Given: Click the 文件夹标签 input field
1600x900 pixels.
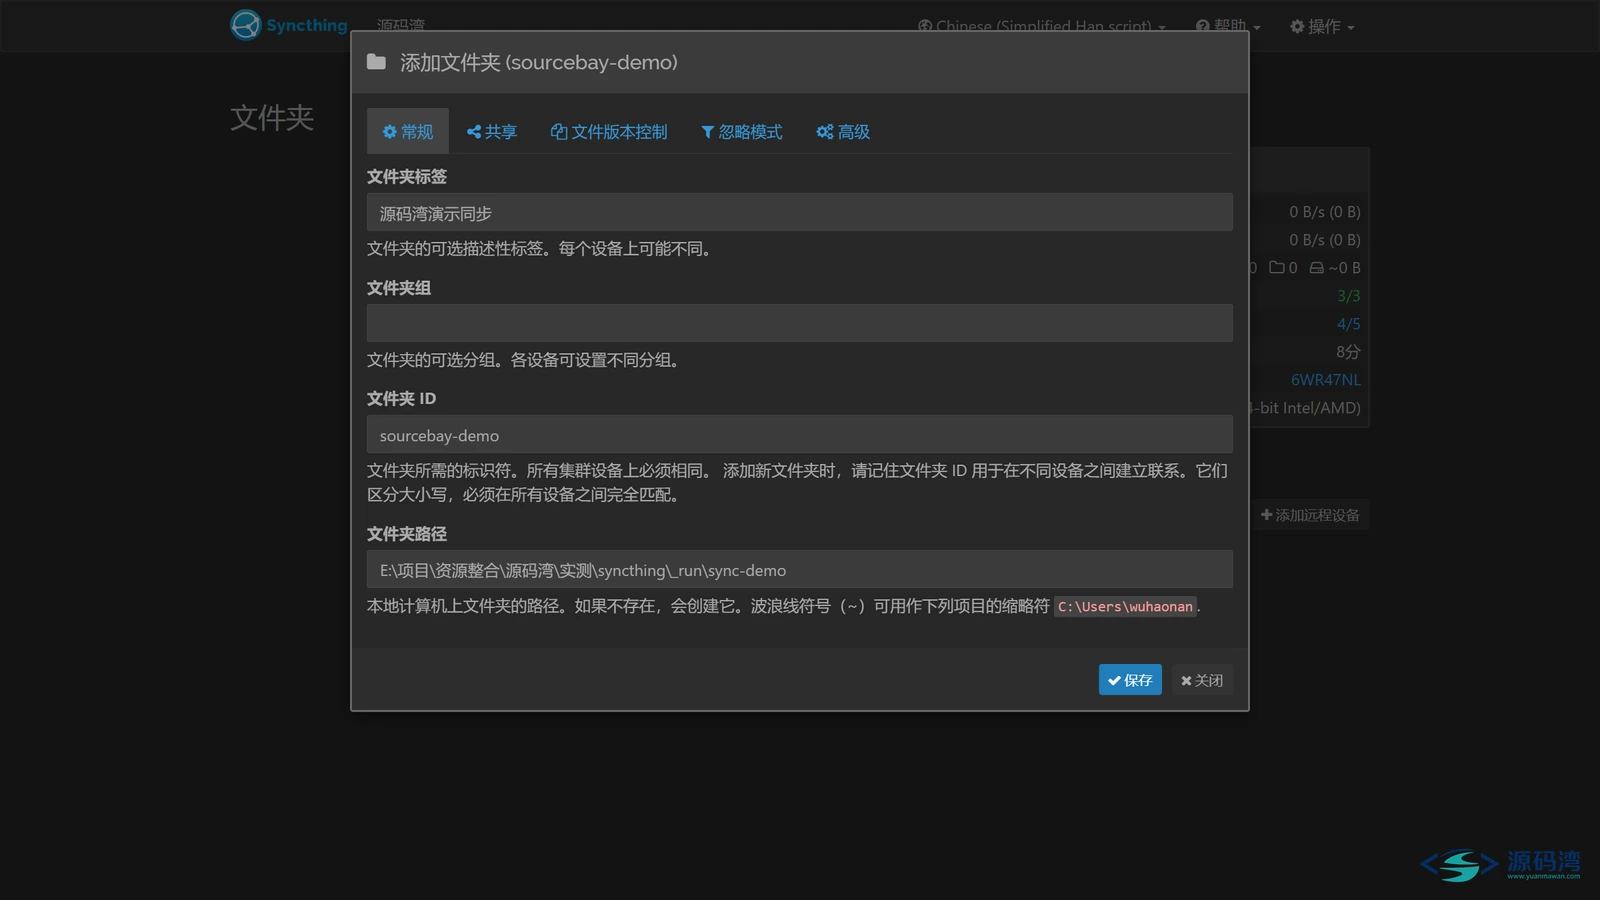Looking at the screenshot, I should tap(800, 213).
